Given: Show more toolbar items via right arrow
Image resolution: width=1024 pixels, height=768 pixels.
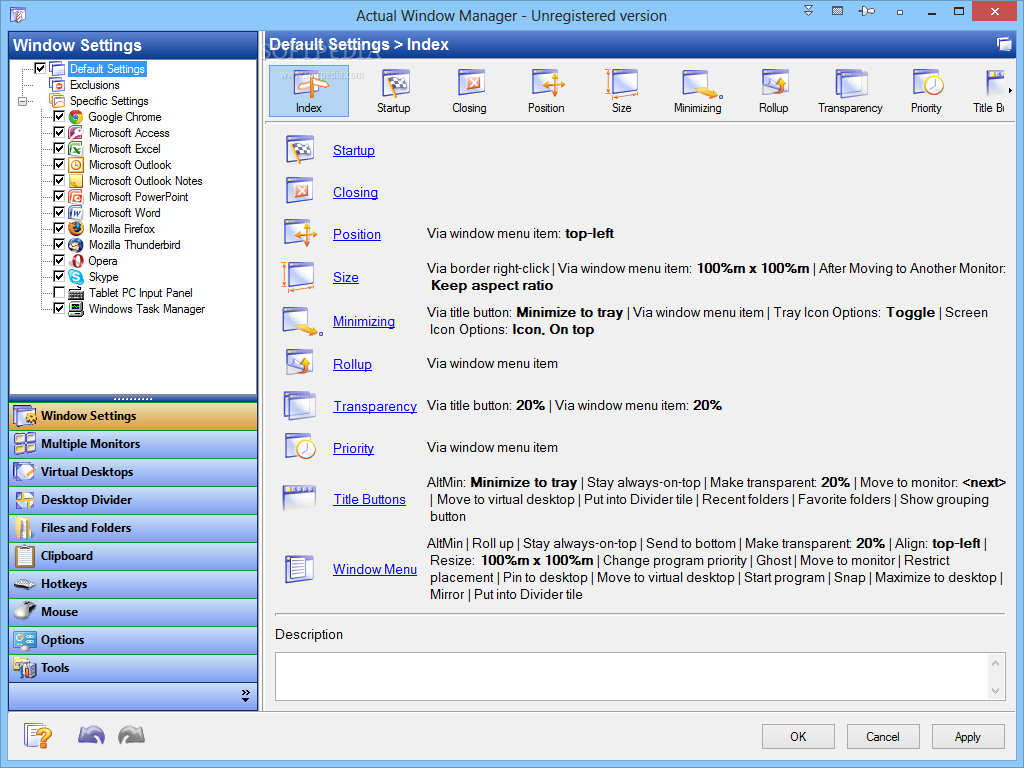Looking at the screenshot, I should pos(1010,91).
